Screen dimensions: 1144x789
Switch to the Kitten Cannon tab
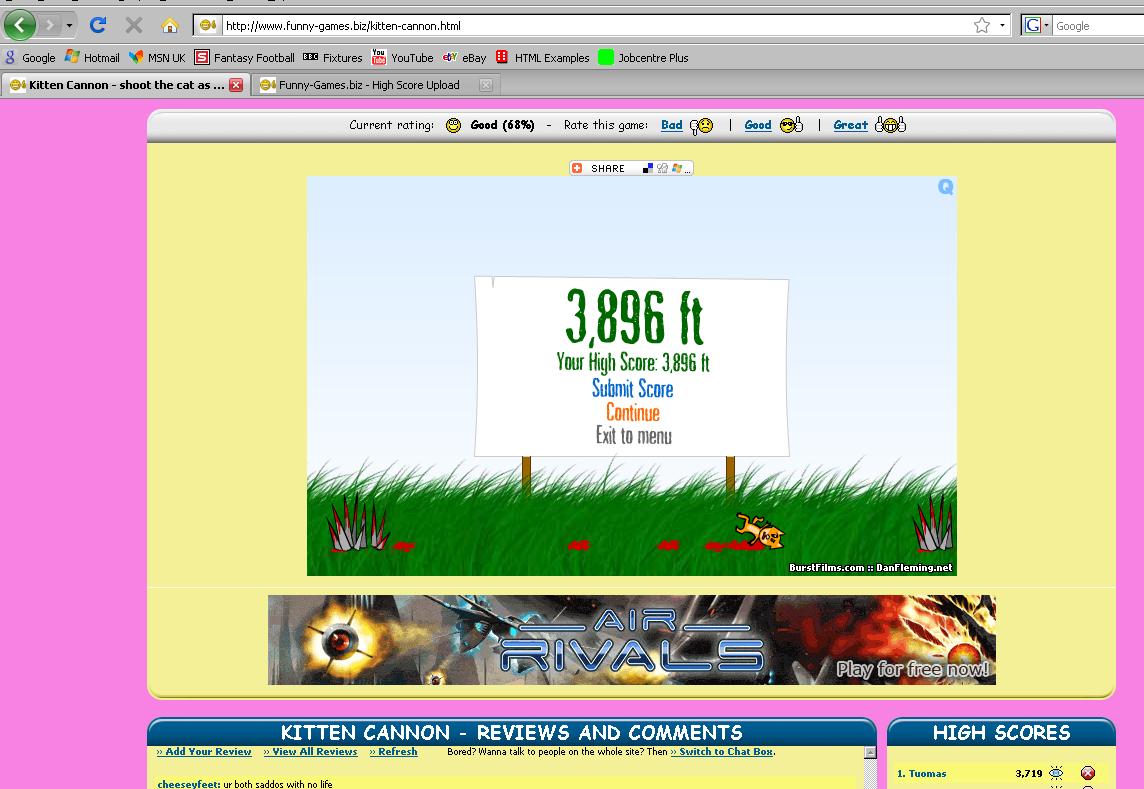(x=125, y=85)
